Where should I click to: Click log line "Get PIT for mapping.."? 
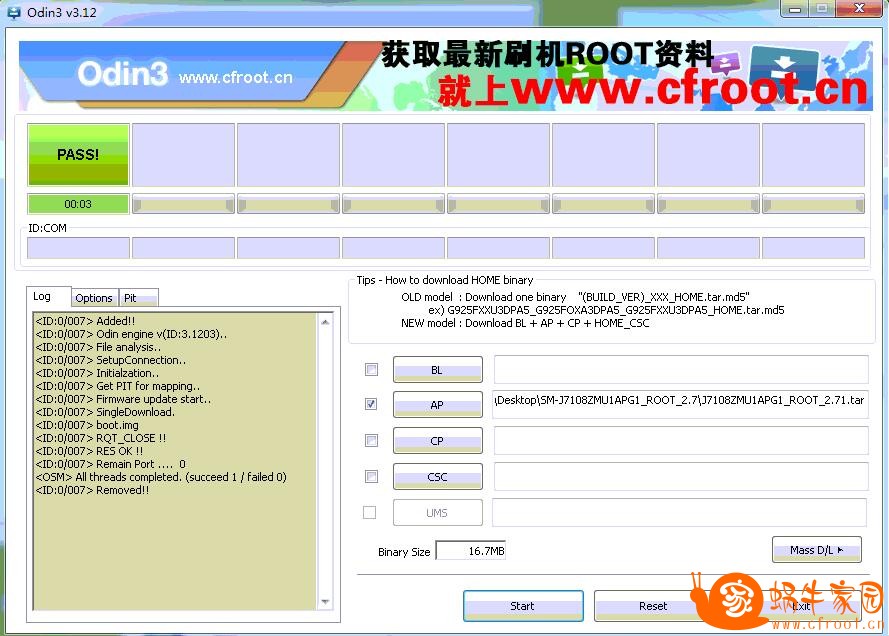(x=118, y=386)
